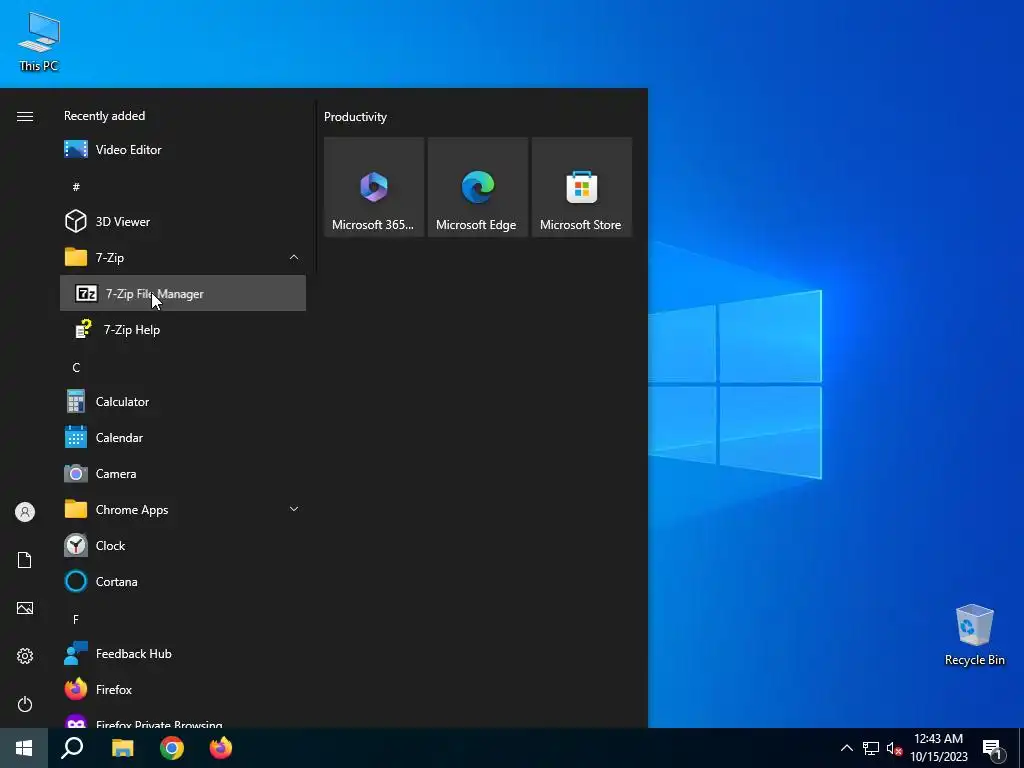Viewport: 1024px width, 768px height.
Task: Open Calendar app
Action: (183, 438)
